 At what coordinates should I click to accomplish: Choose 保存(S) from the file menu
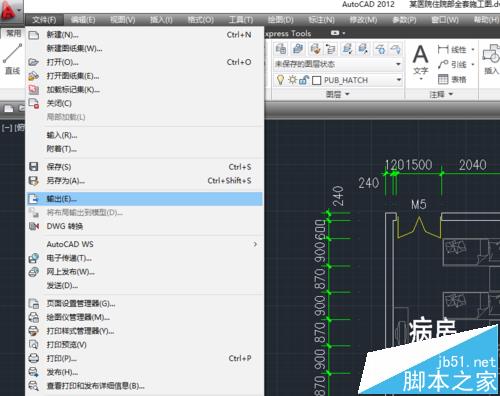point(144,167)
